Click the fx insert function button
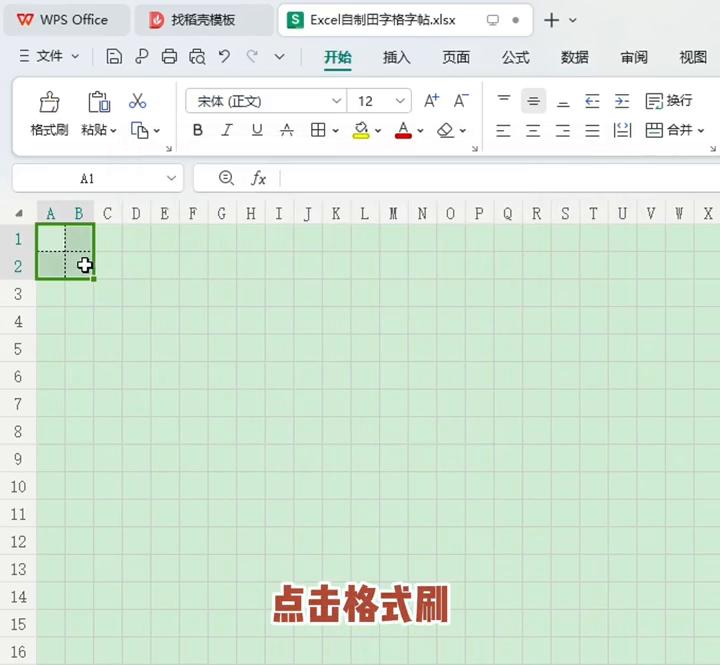 pos(259,178)
